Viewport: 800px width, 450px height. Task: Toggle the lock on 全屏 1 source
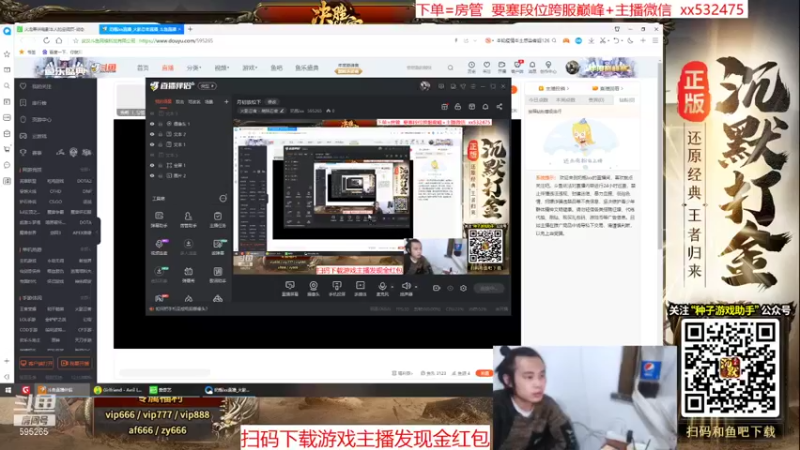pyautogui.click(x=160, y=165)
